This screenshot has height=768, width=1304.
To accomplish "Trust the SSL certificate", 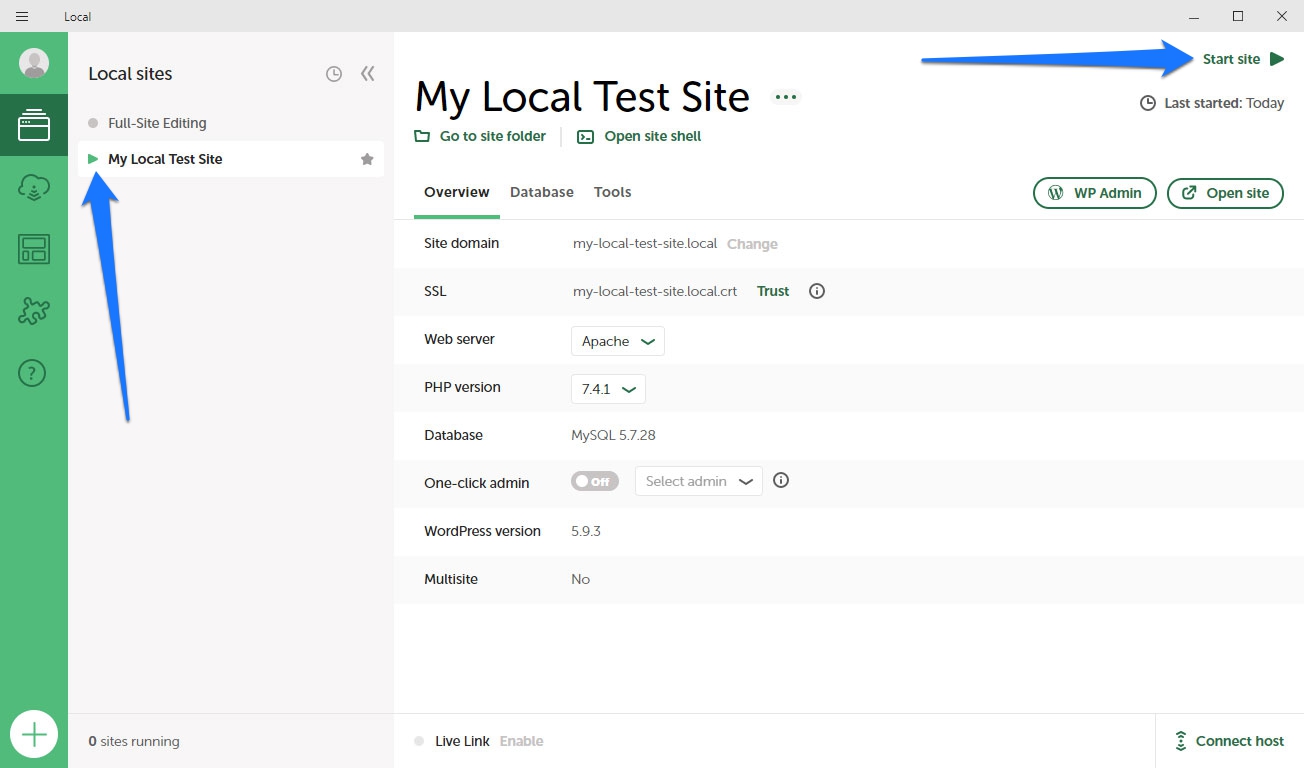I will coord(773,291).
